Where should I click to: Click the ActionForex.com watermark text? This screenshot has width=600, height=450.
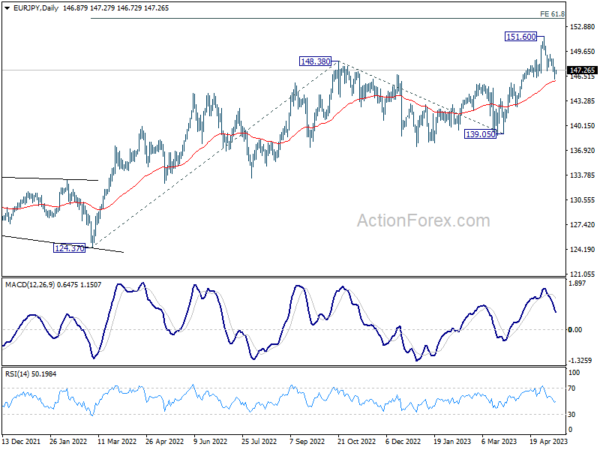[x=423, y=221]
